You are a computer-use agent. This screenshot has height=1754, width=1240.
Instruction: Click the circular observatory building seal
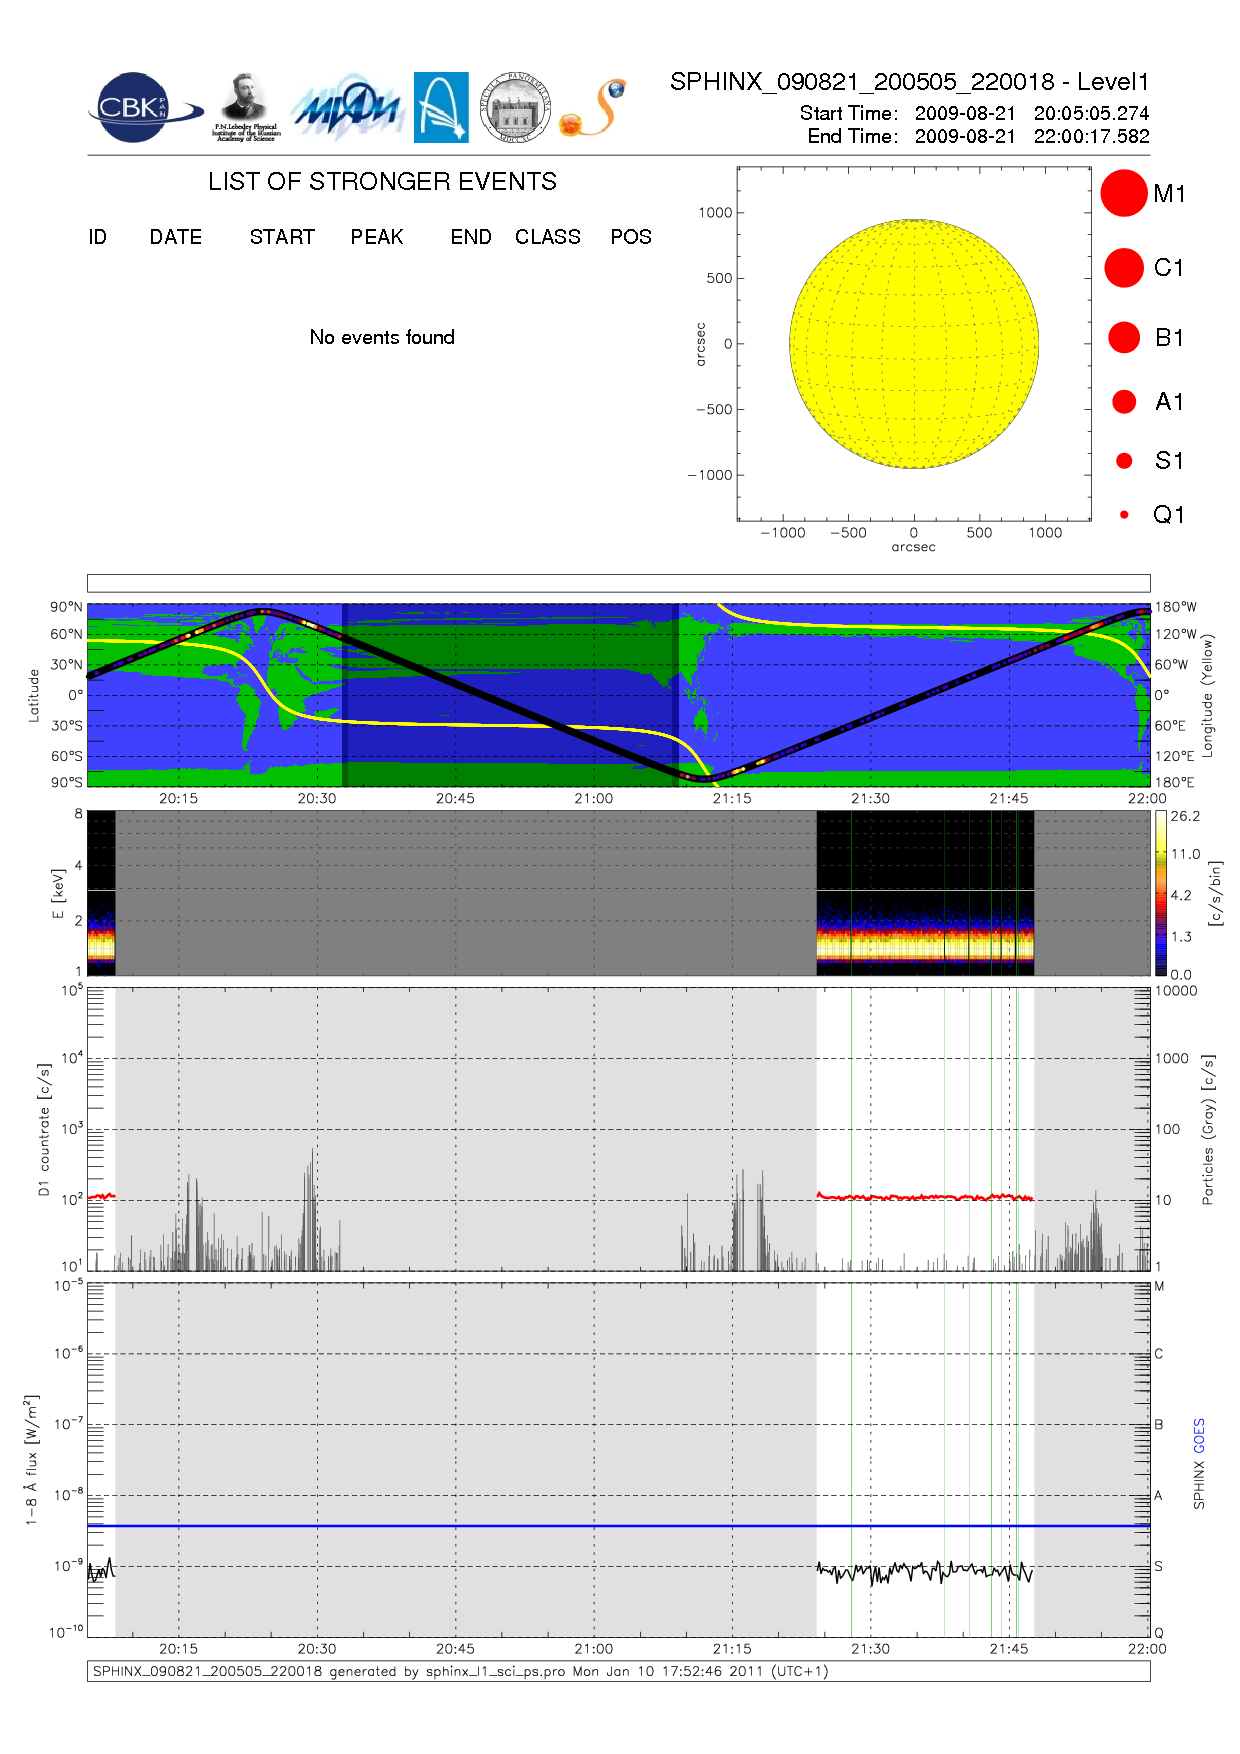(x=515, y=108)
